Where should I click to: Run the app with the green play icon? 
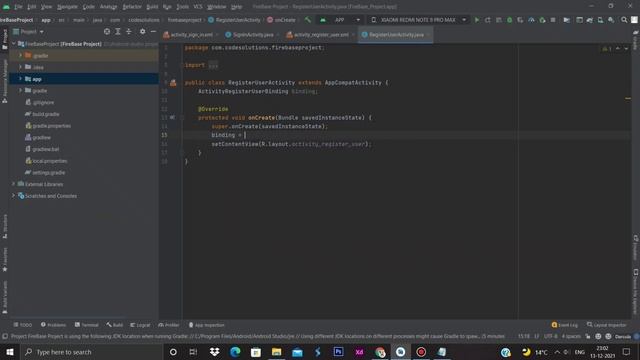tap(476, 20)
